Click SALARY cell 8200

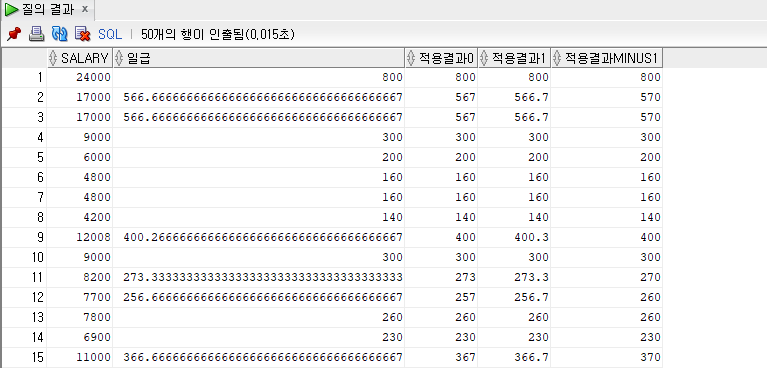[x=80, y=277]
